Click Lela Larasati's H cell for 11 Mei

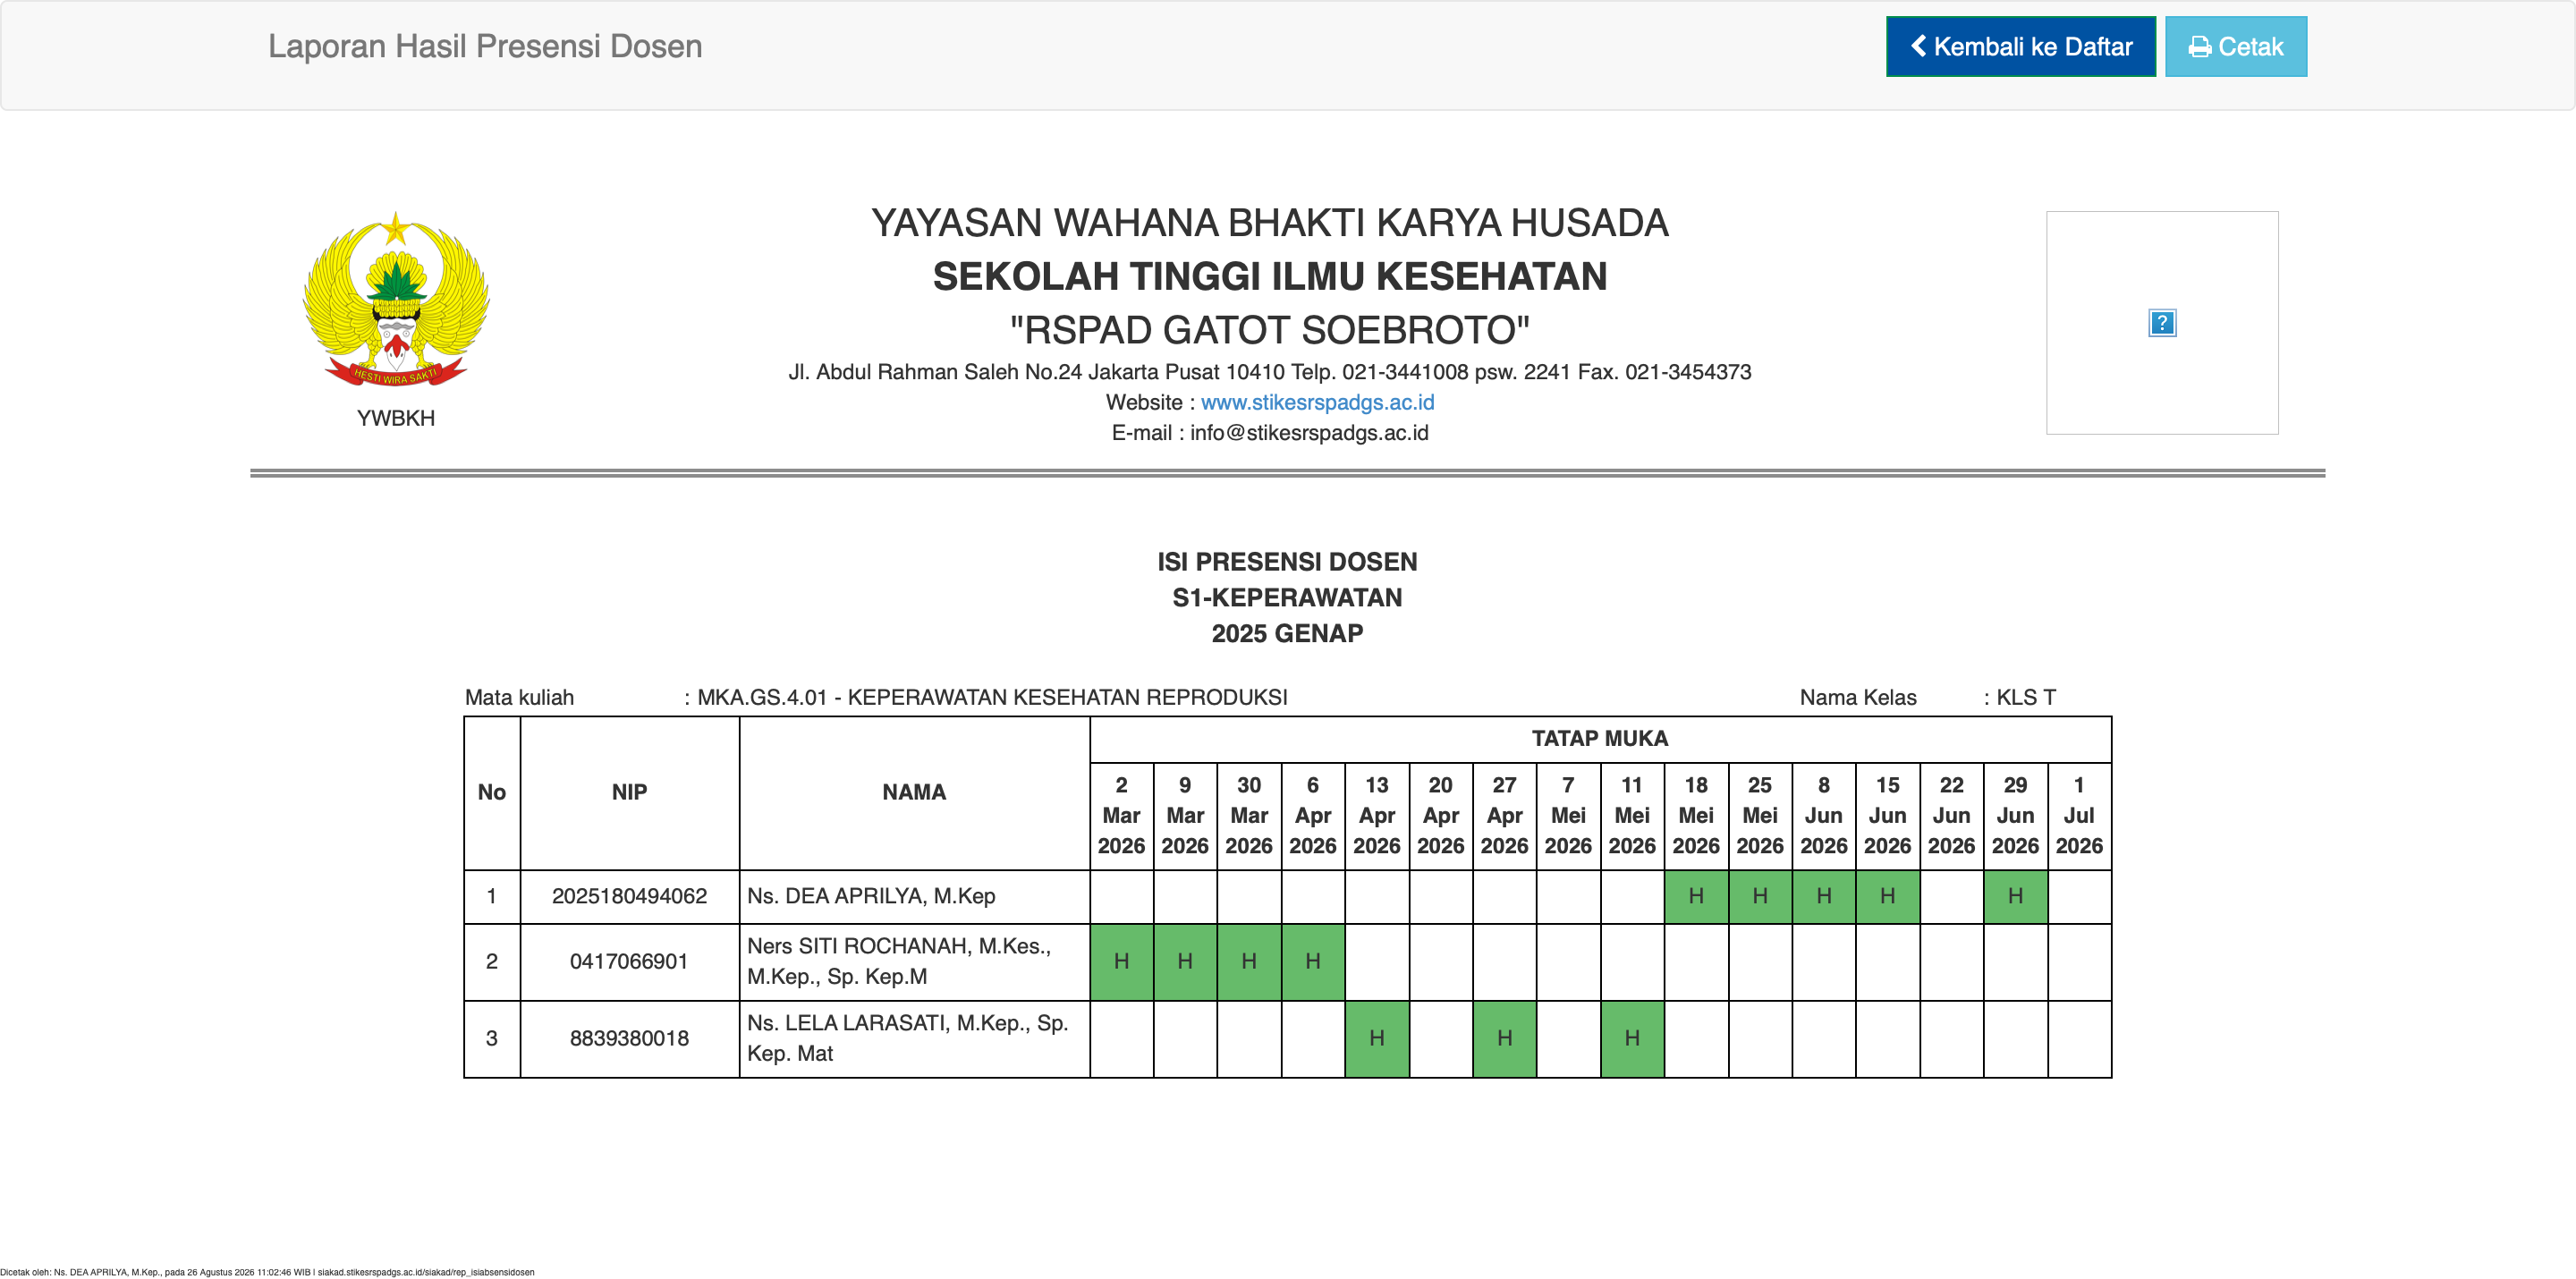pos(1632,1039)
